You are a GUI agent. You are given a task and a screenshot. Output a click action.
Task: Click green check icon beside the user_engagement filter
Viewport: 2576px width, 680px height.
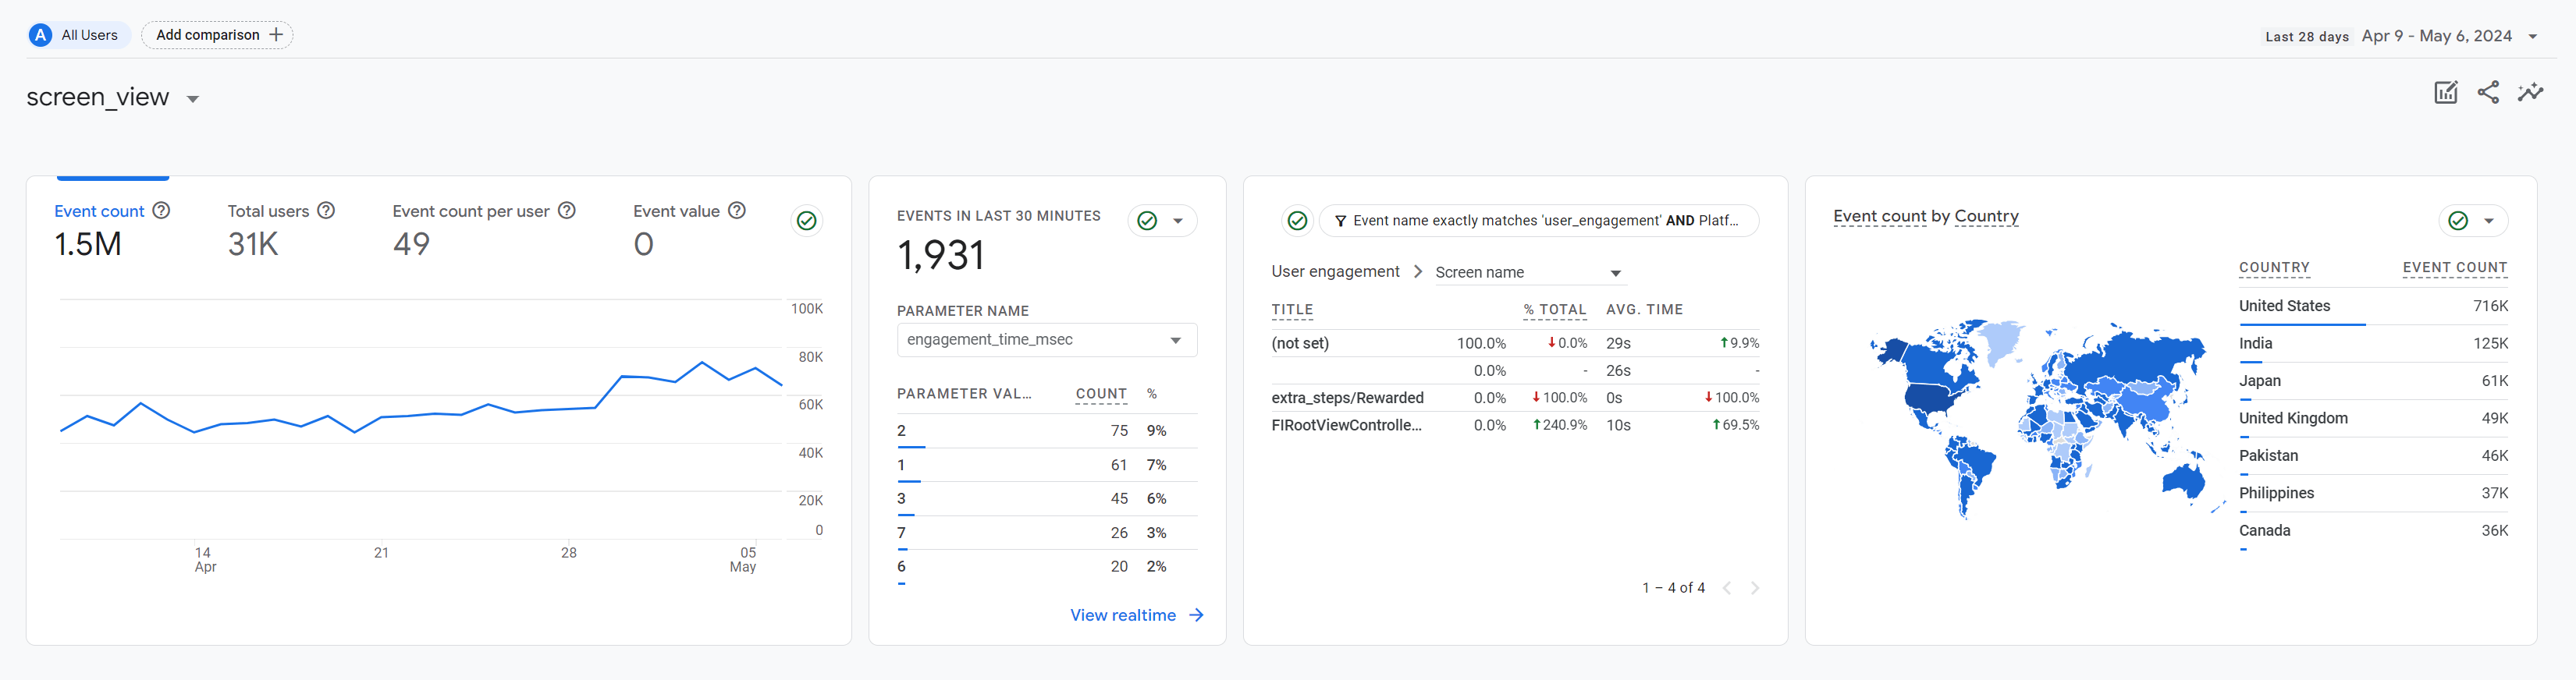pyautogui.click(x=1297, y=221)
